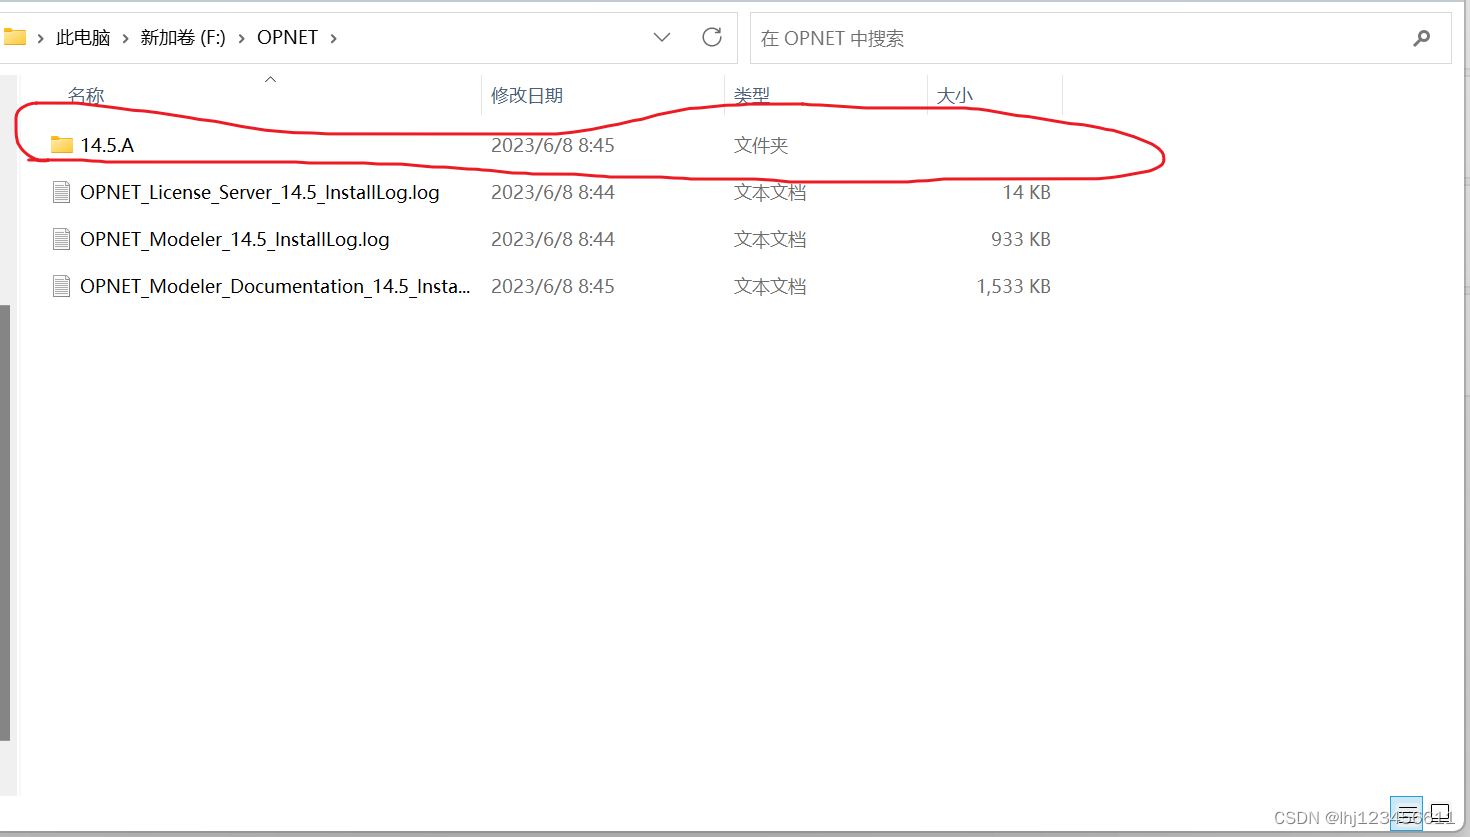Click the folder icon at breadcrumb start

point(16,36)
